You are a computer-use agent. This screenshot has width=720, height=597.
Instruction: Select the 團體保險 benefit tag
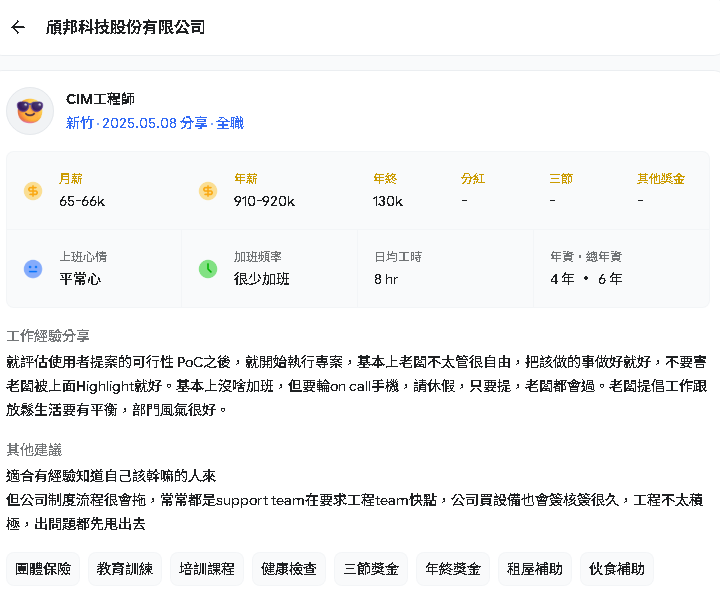click(43, 569)
